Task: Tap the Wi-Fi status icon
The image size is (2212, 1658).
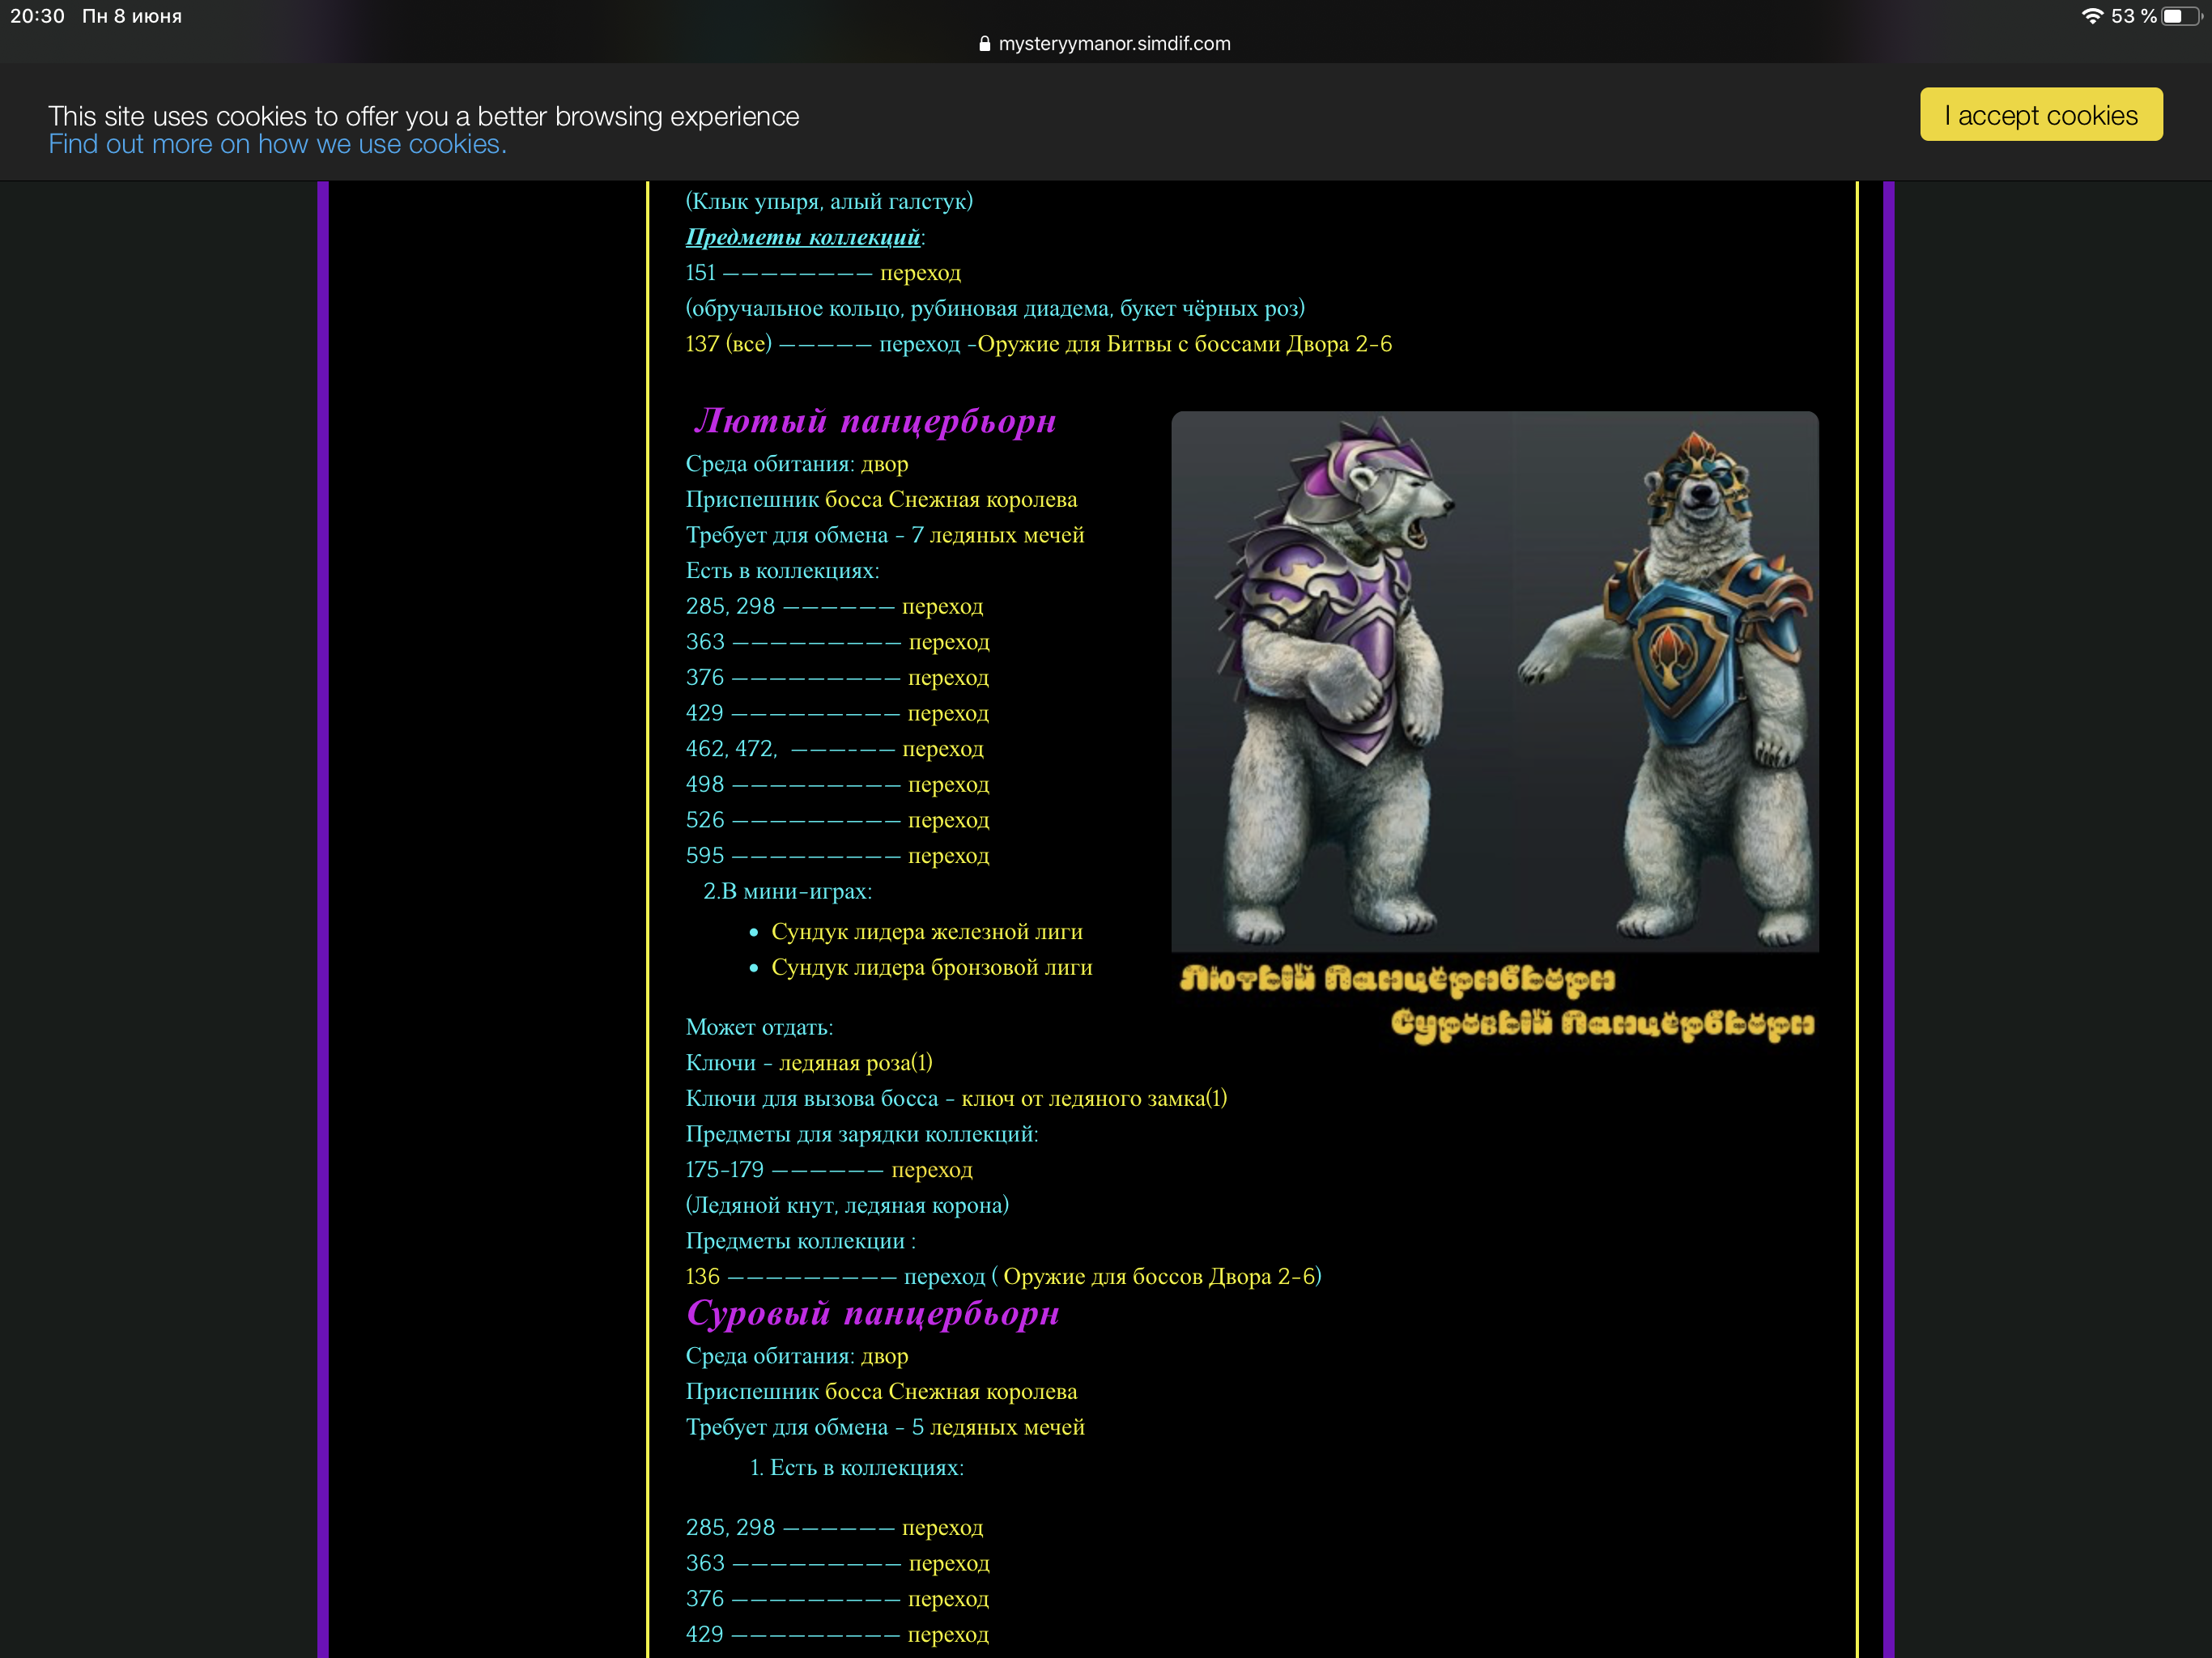Action: click(2092, 16)
